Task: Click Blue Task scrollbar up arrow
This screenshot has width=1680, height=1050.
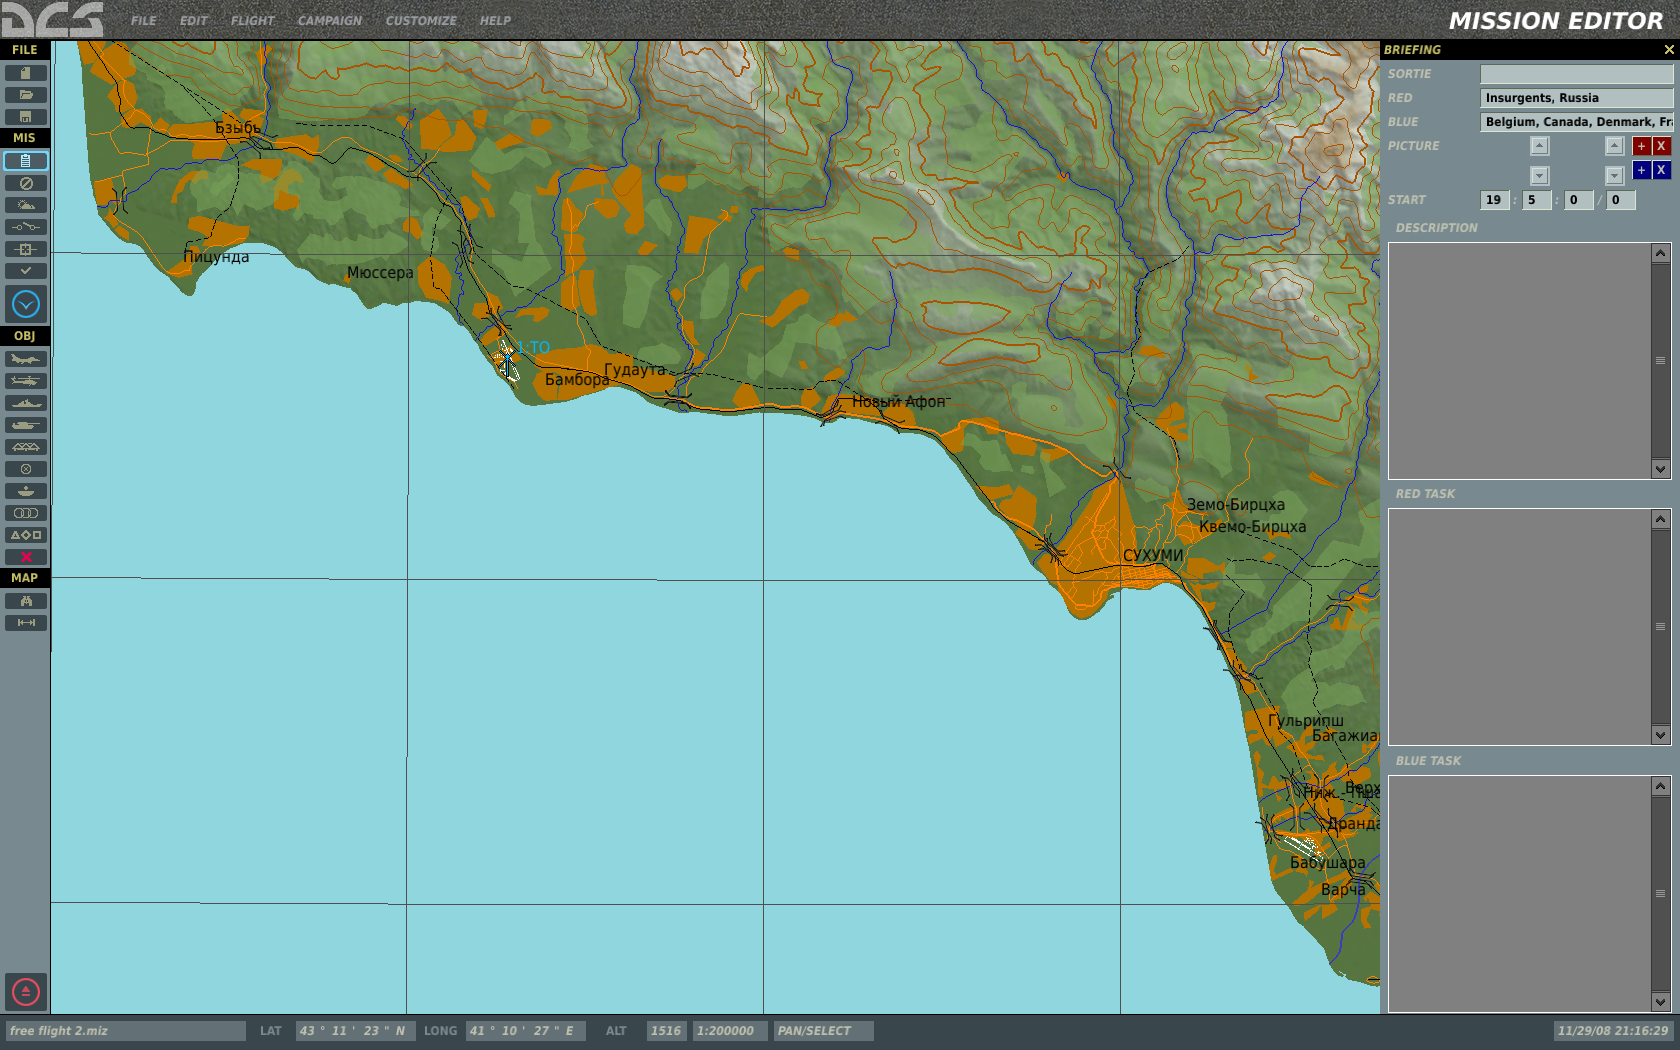Action: (x=1661, y=786)
